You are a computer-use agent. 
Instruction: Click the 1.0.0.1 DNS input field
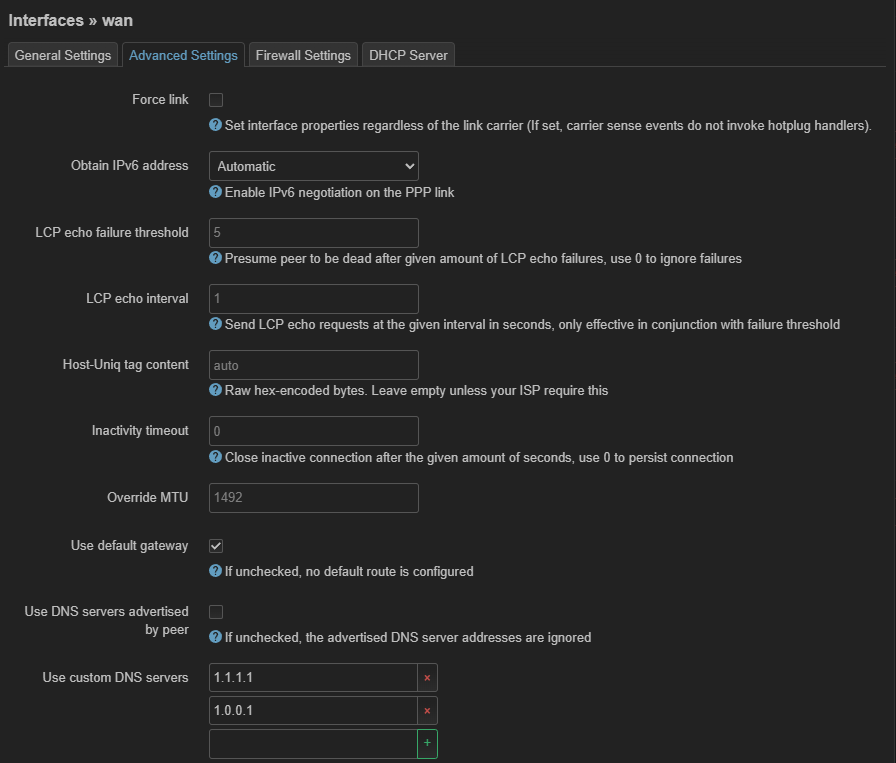pyautogui.click(x=313, y=711)
